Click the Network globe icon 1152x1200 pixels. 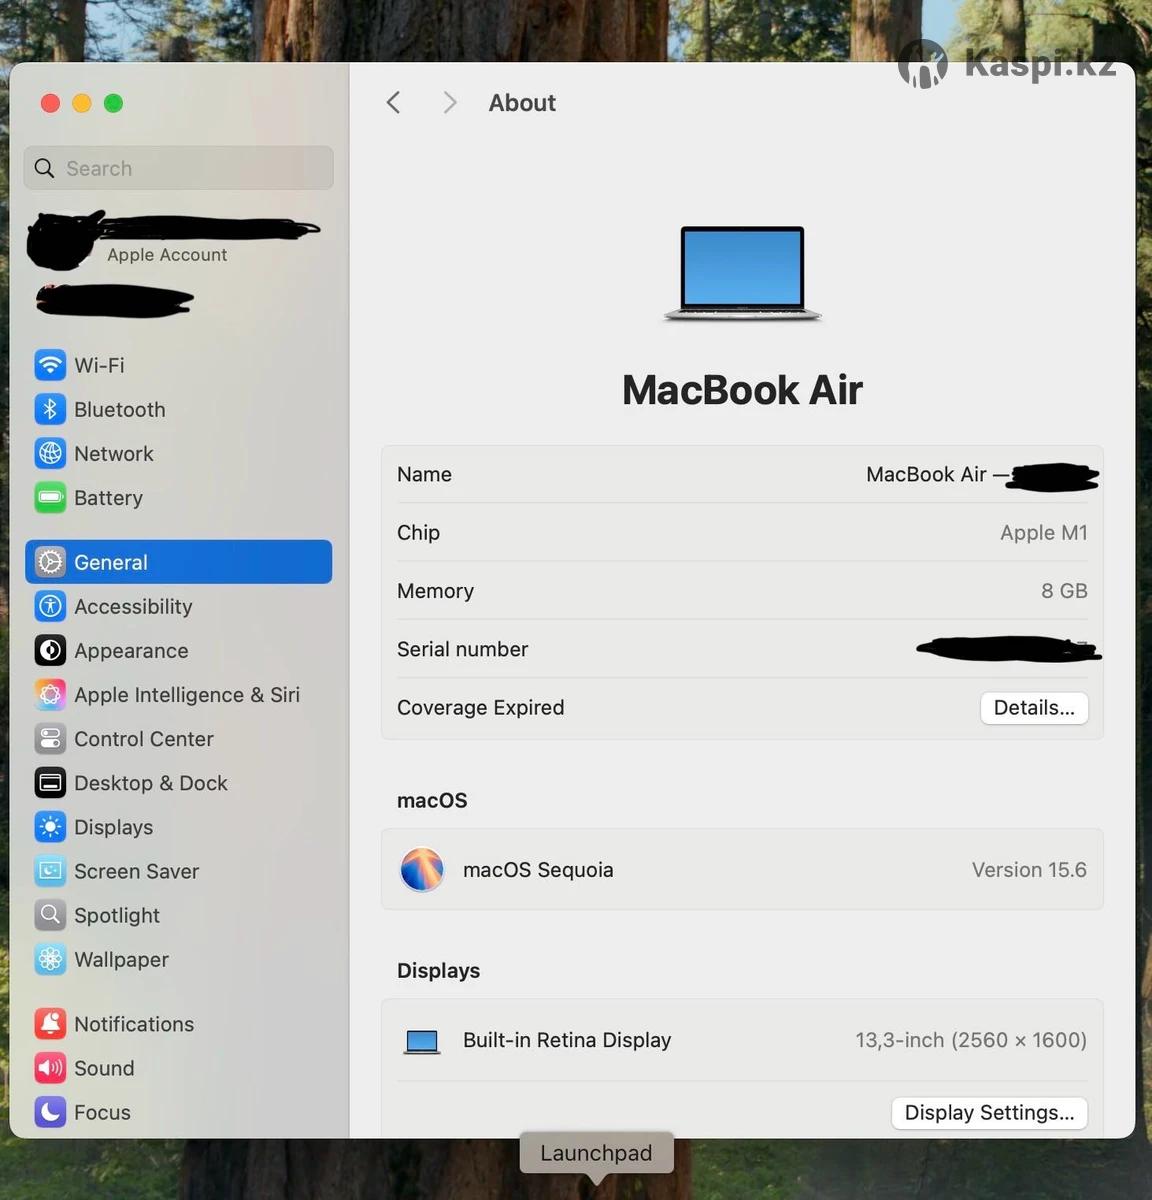click(x=50, y=453)
